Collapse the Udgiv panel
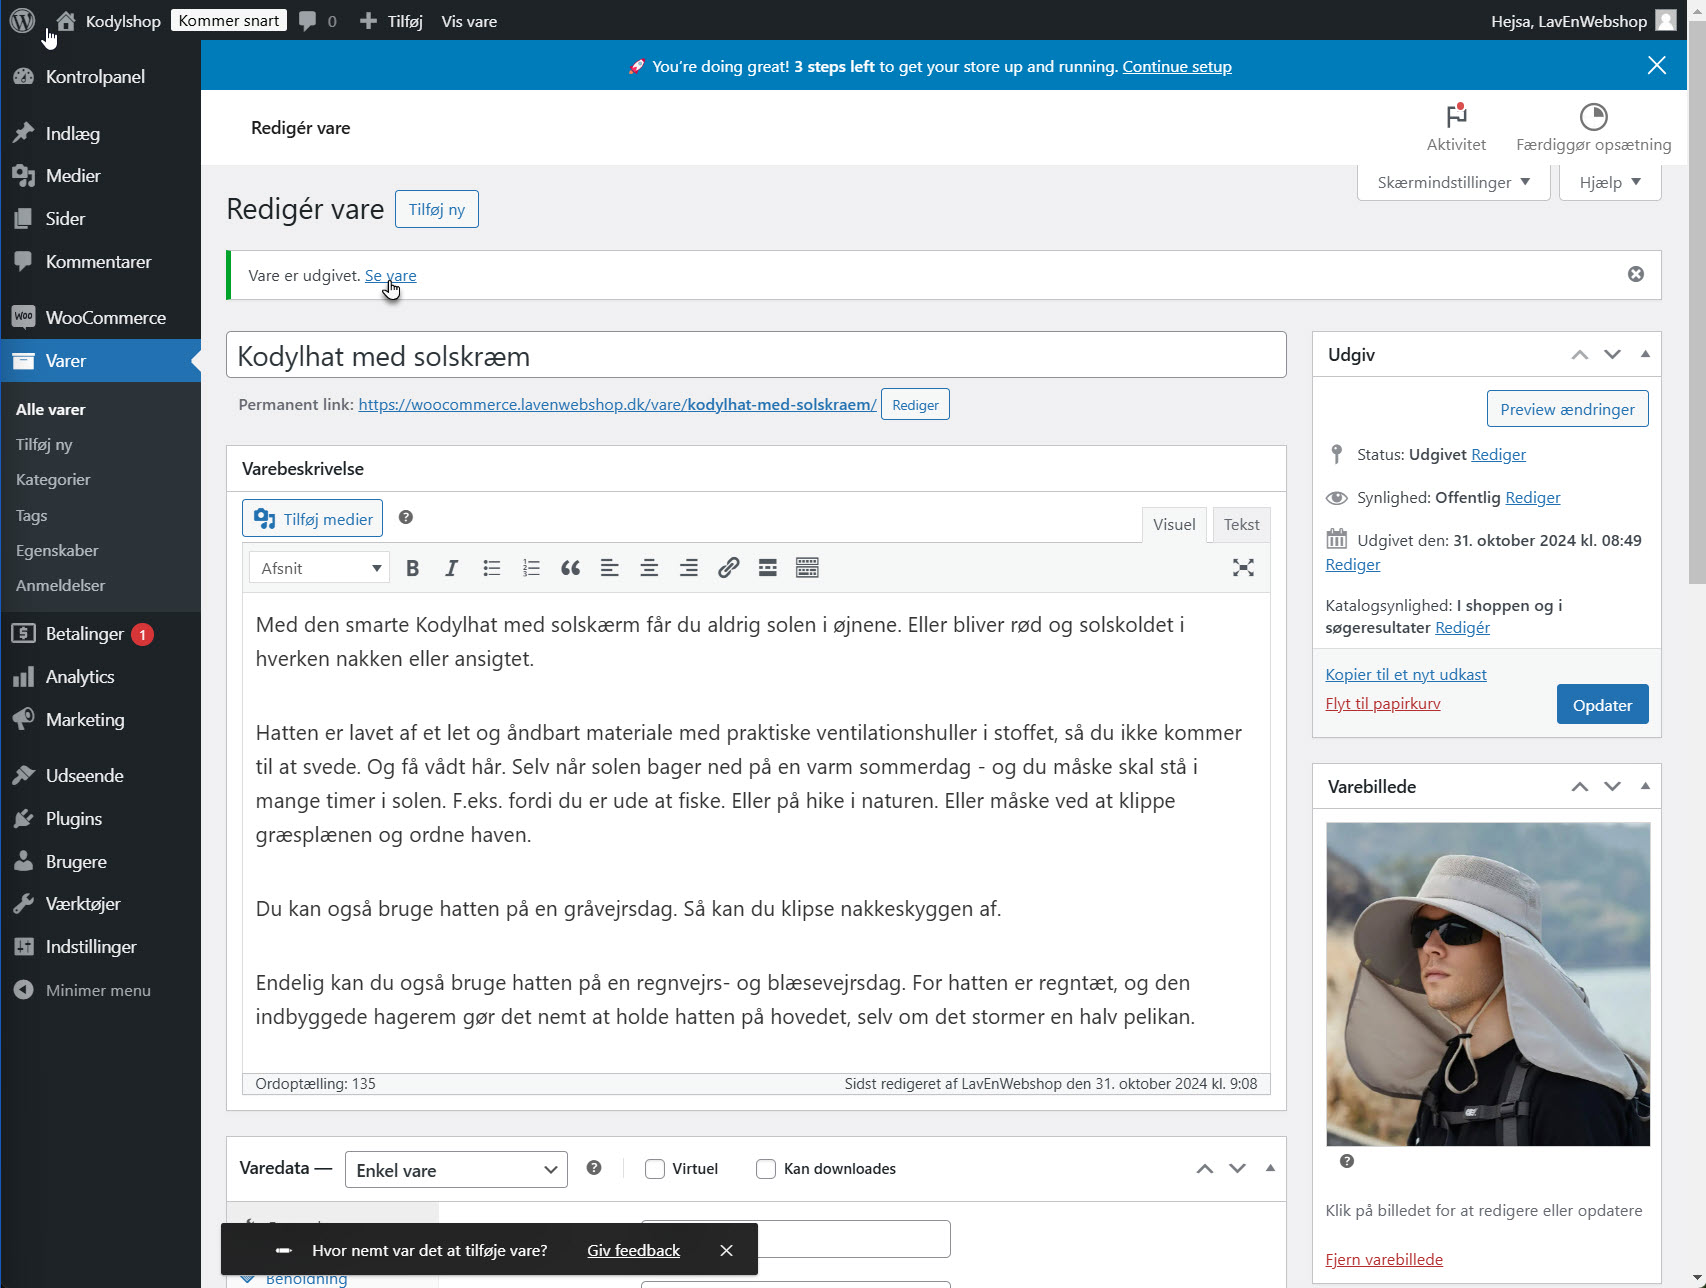The height and width of the screenshot is (1288, 1706). 1645,353
